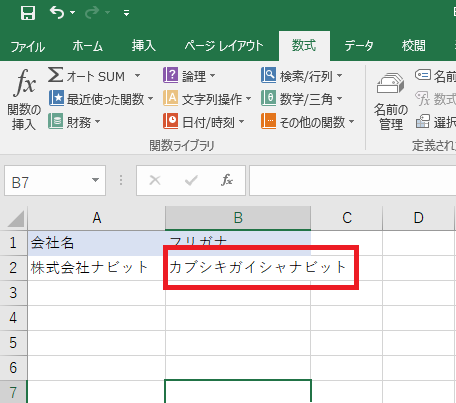The height and width of the screenshot is (403, 456).
Task: Select the 数式 ribbon tab
Action: click(304, 46)
